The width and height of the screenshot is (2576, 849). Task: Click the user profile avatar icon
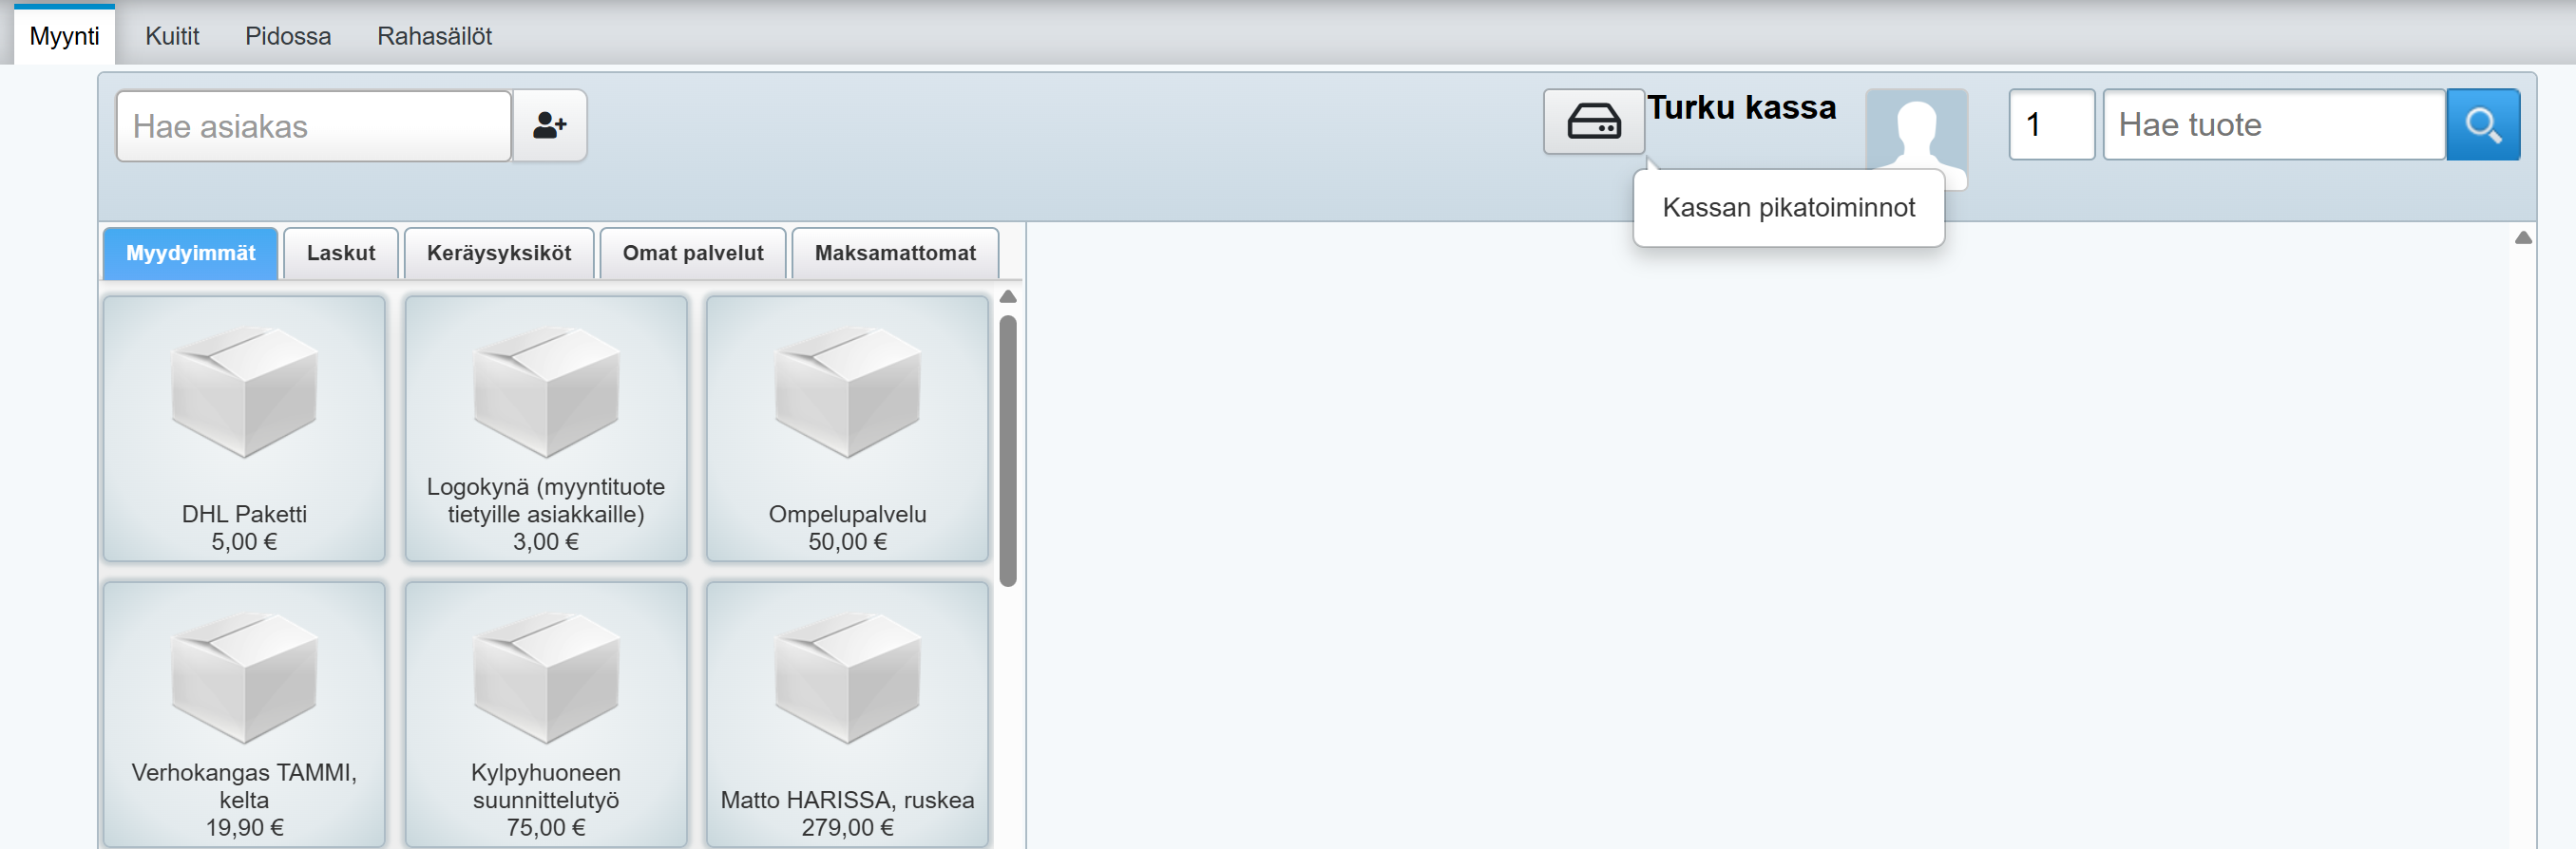pyautogui.click(x=1915, y=130)
